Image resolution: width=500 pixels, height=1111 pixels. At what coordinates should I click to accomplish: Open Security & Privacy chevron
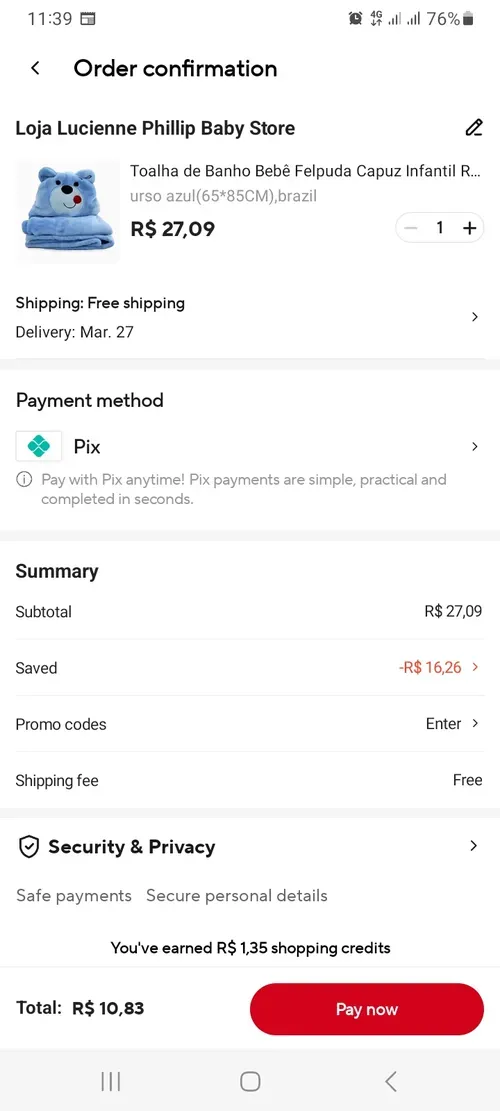(x=474, y=845)
